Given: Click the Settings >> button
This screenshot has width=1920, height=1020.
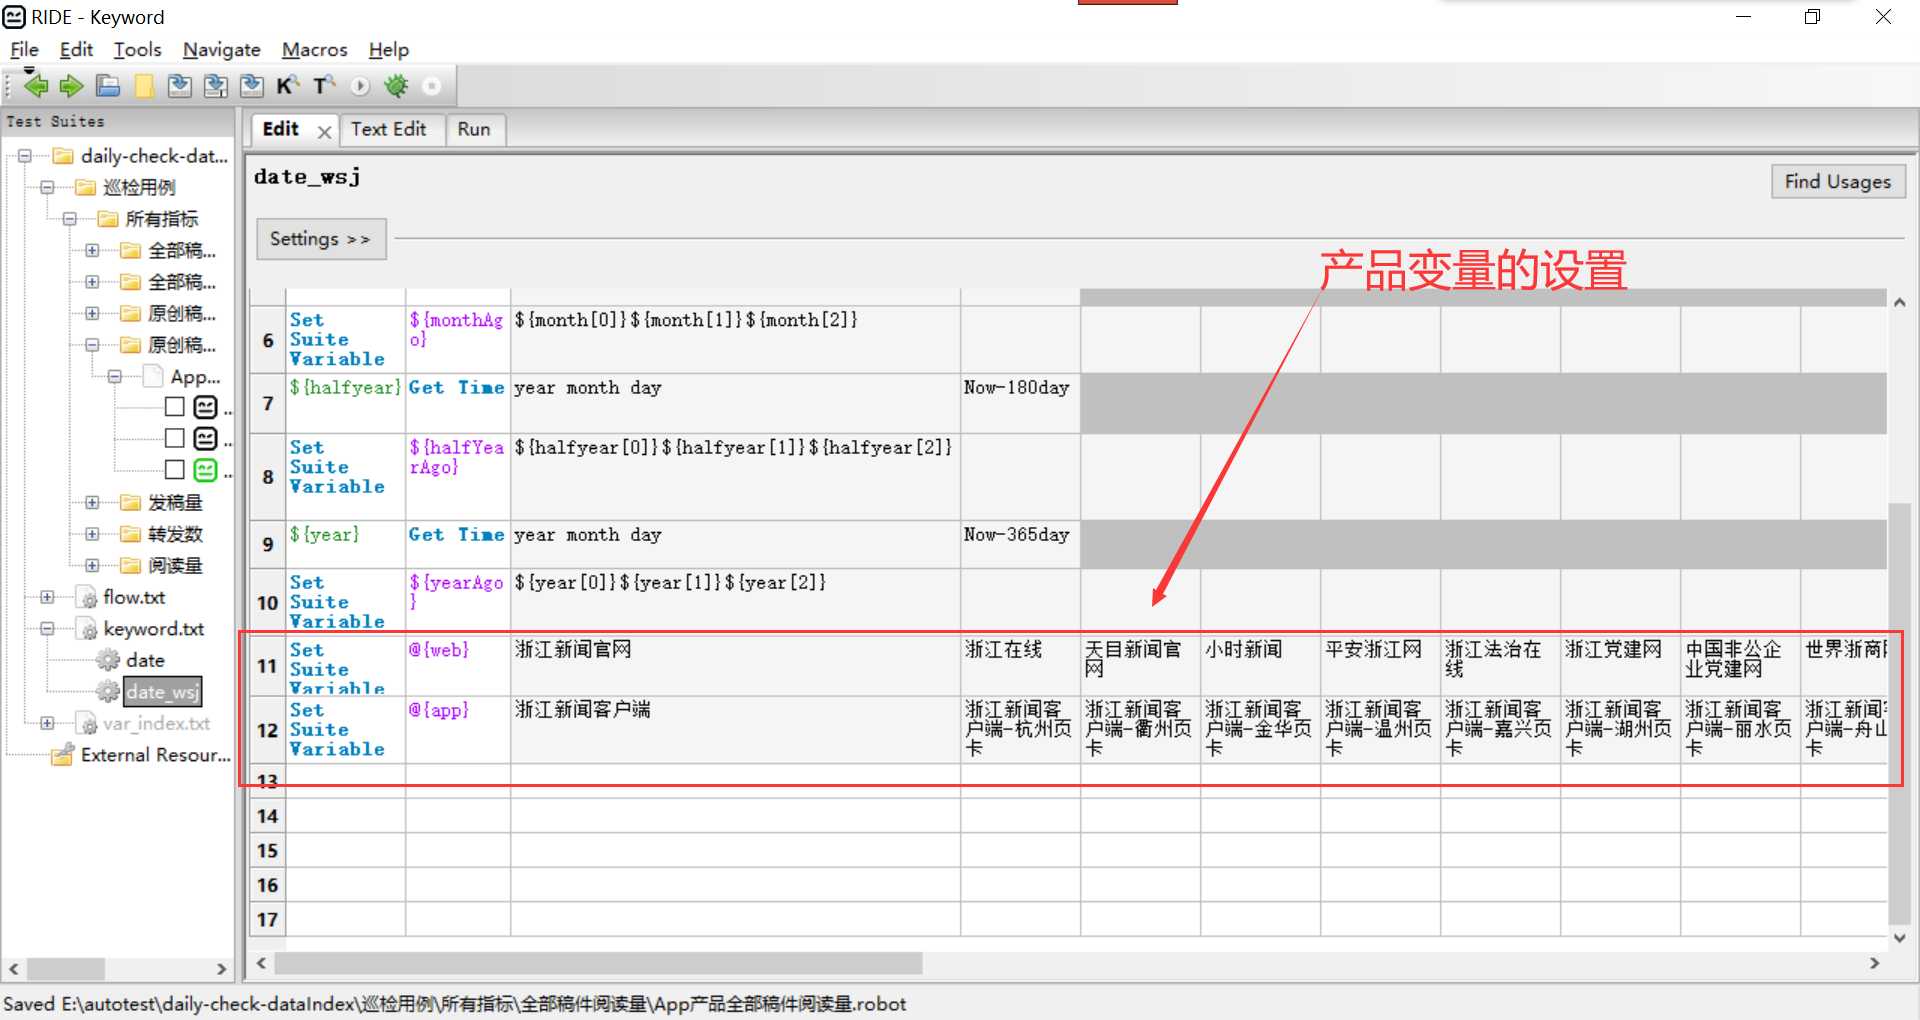Looking at the screenshot, I should click(320, 239).
